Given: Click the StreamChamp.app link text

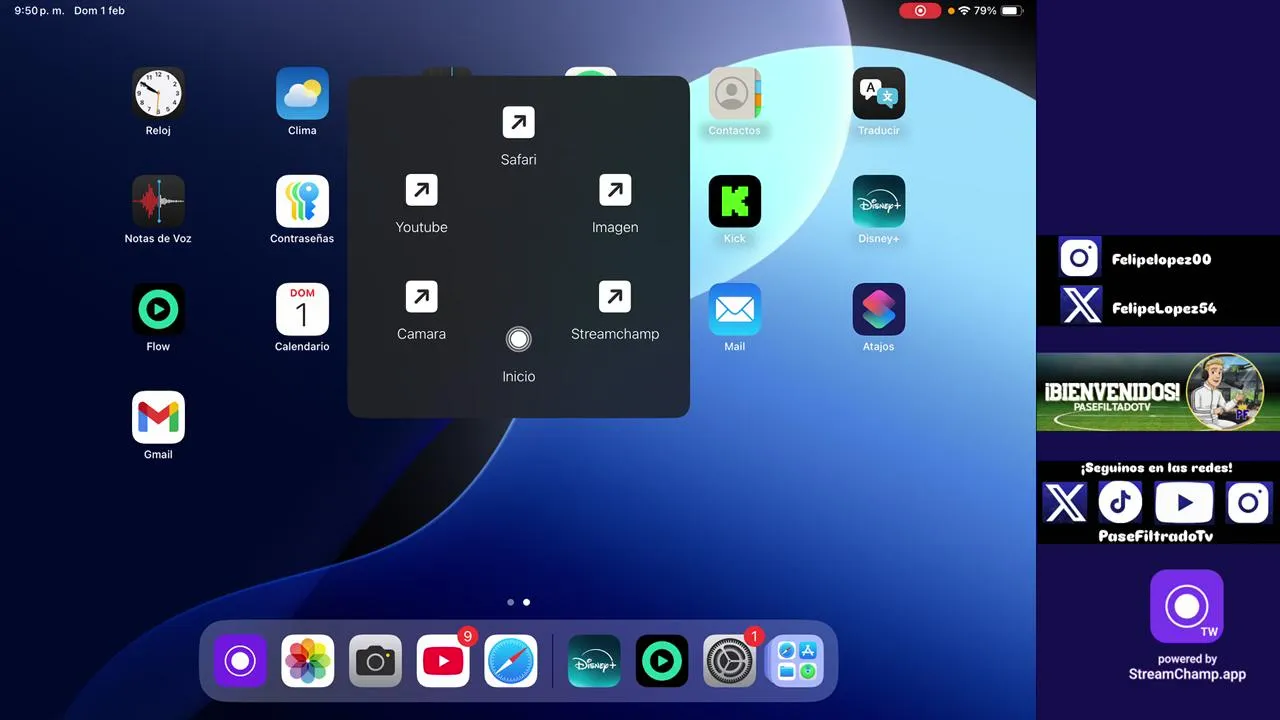Looking at the screenshot, I should [1187, 674].
